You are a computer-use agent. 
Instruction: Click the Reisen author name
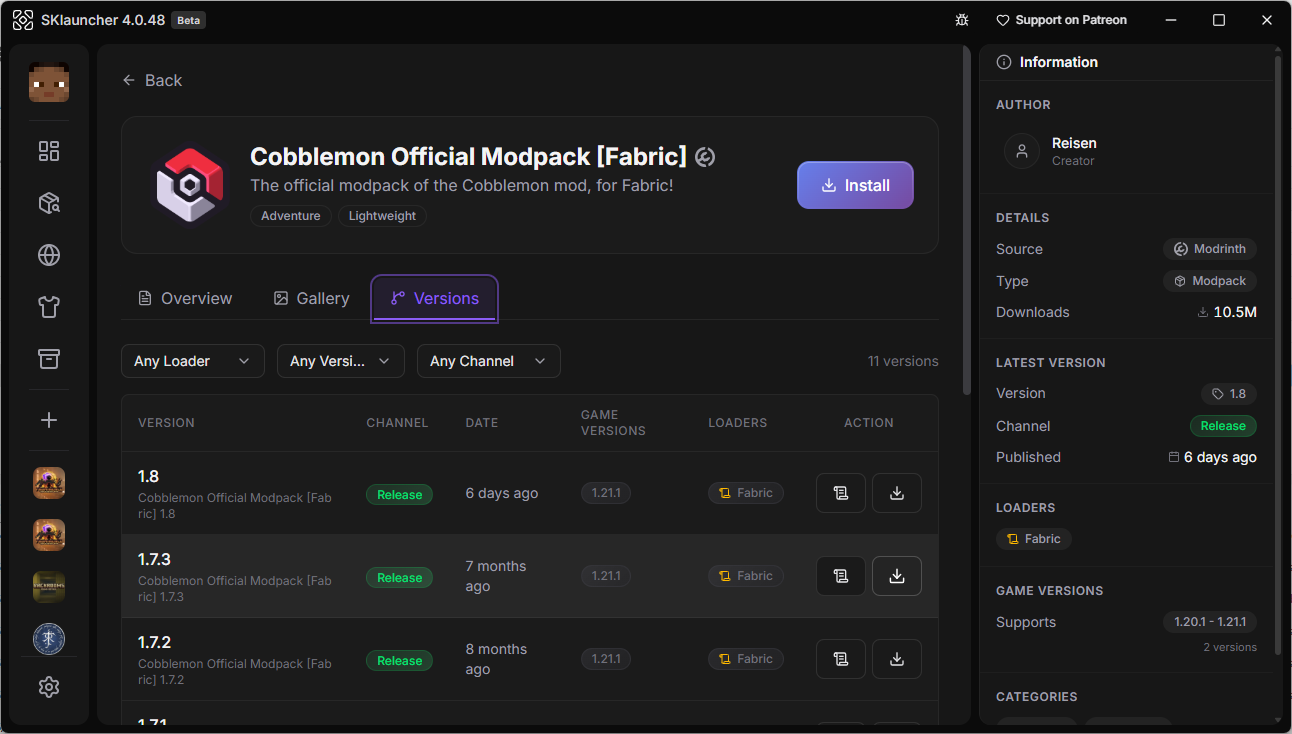pos(1074,143)
